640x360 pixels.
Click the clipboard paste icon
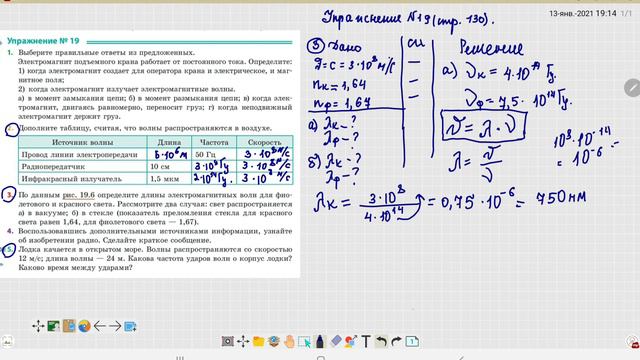pos(69,326)
